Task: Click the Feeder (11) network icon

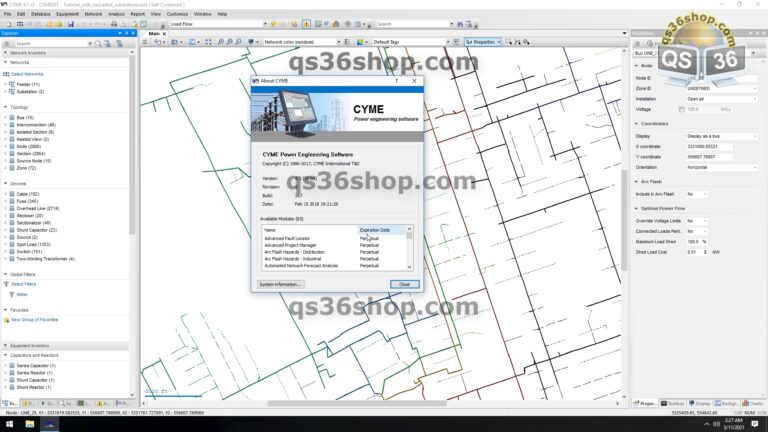Action: tap(12, 84)
